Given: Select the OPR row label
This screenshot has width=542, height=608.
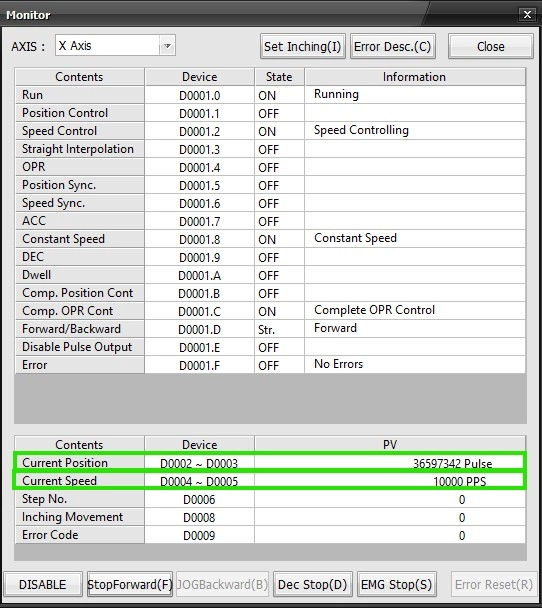Looking at the screenshot, I should [x=80, y=167].
